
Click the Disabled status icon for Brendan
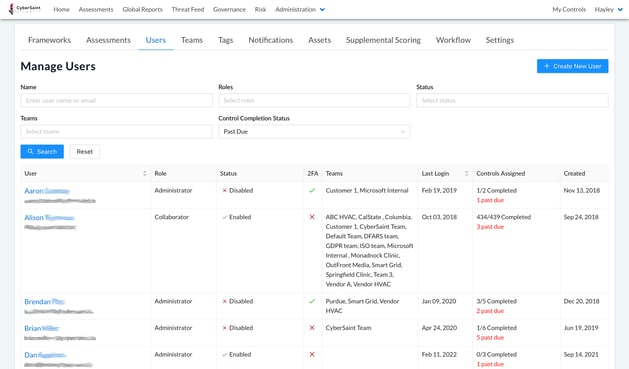coord(225,301)
